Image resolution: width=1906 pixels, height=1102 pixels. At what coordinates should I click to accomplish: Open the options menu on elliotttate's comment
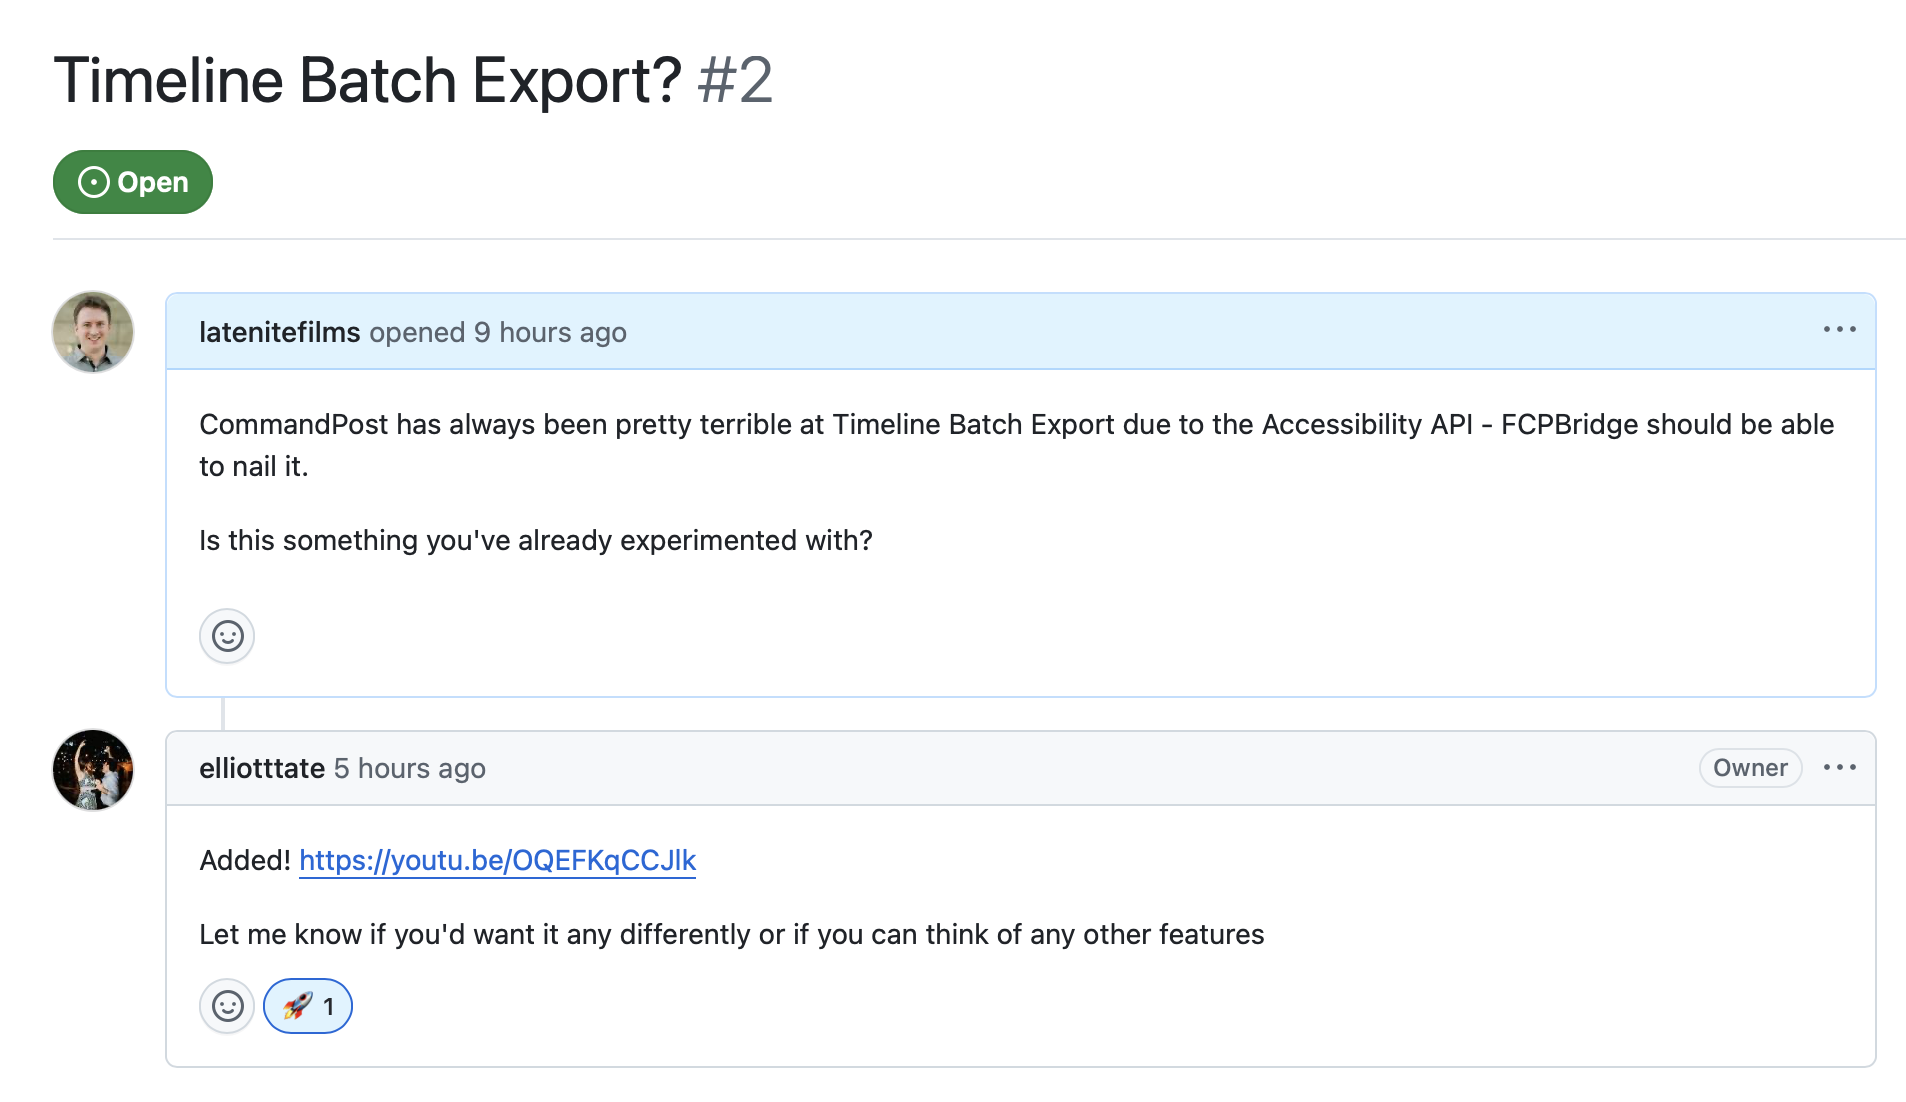pos(1839,768)
